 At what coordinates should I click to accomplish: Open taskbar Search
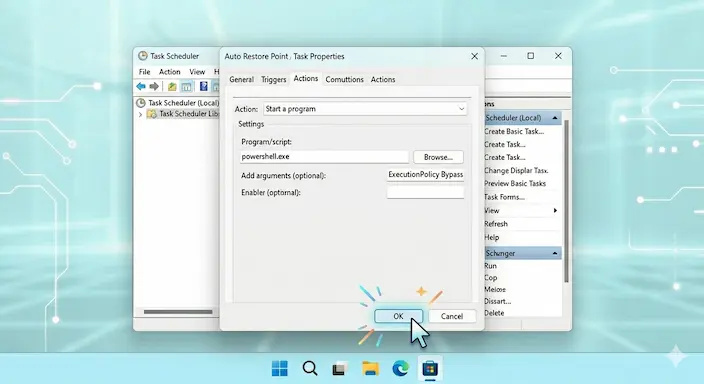coord(310,369)
